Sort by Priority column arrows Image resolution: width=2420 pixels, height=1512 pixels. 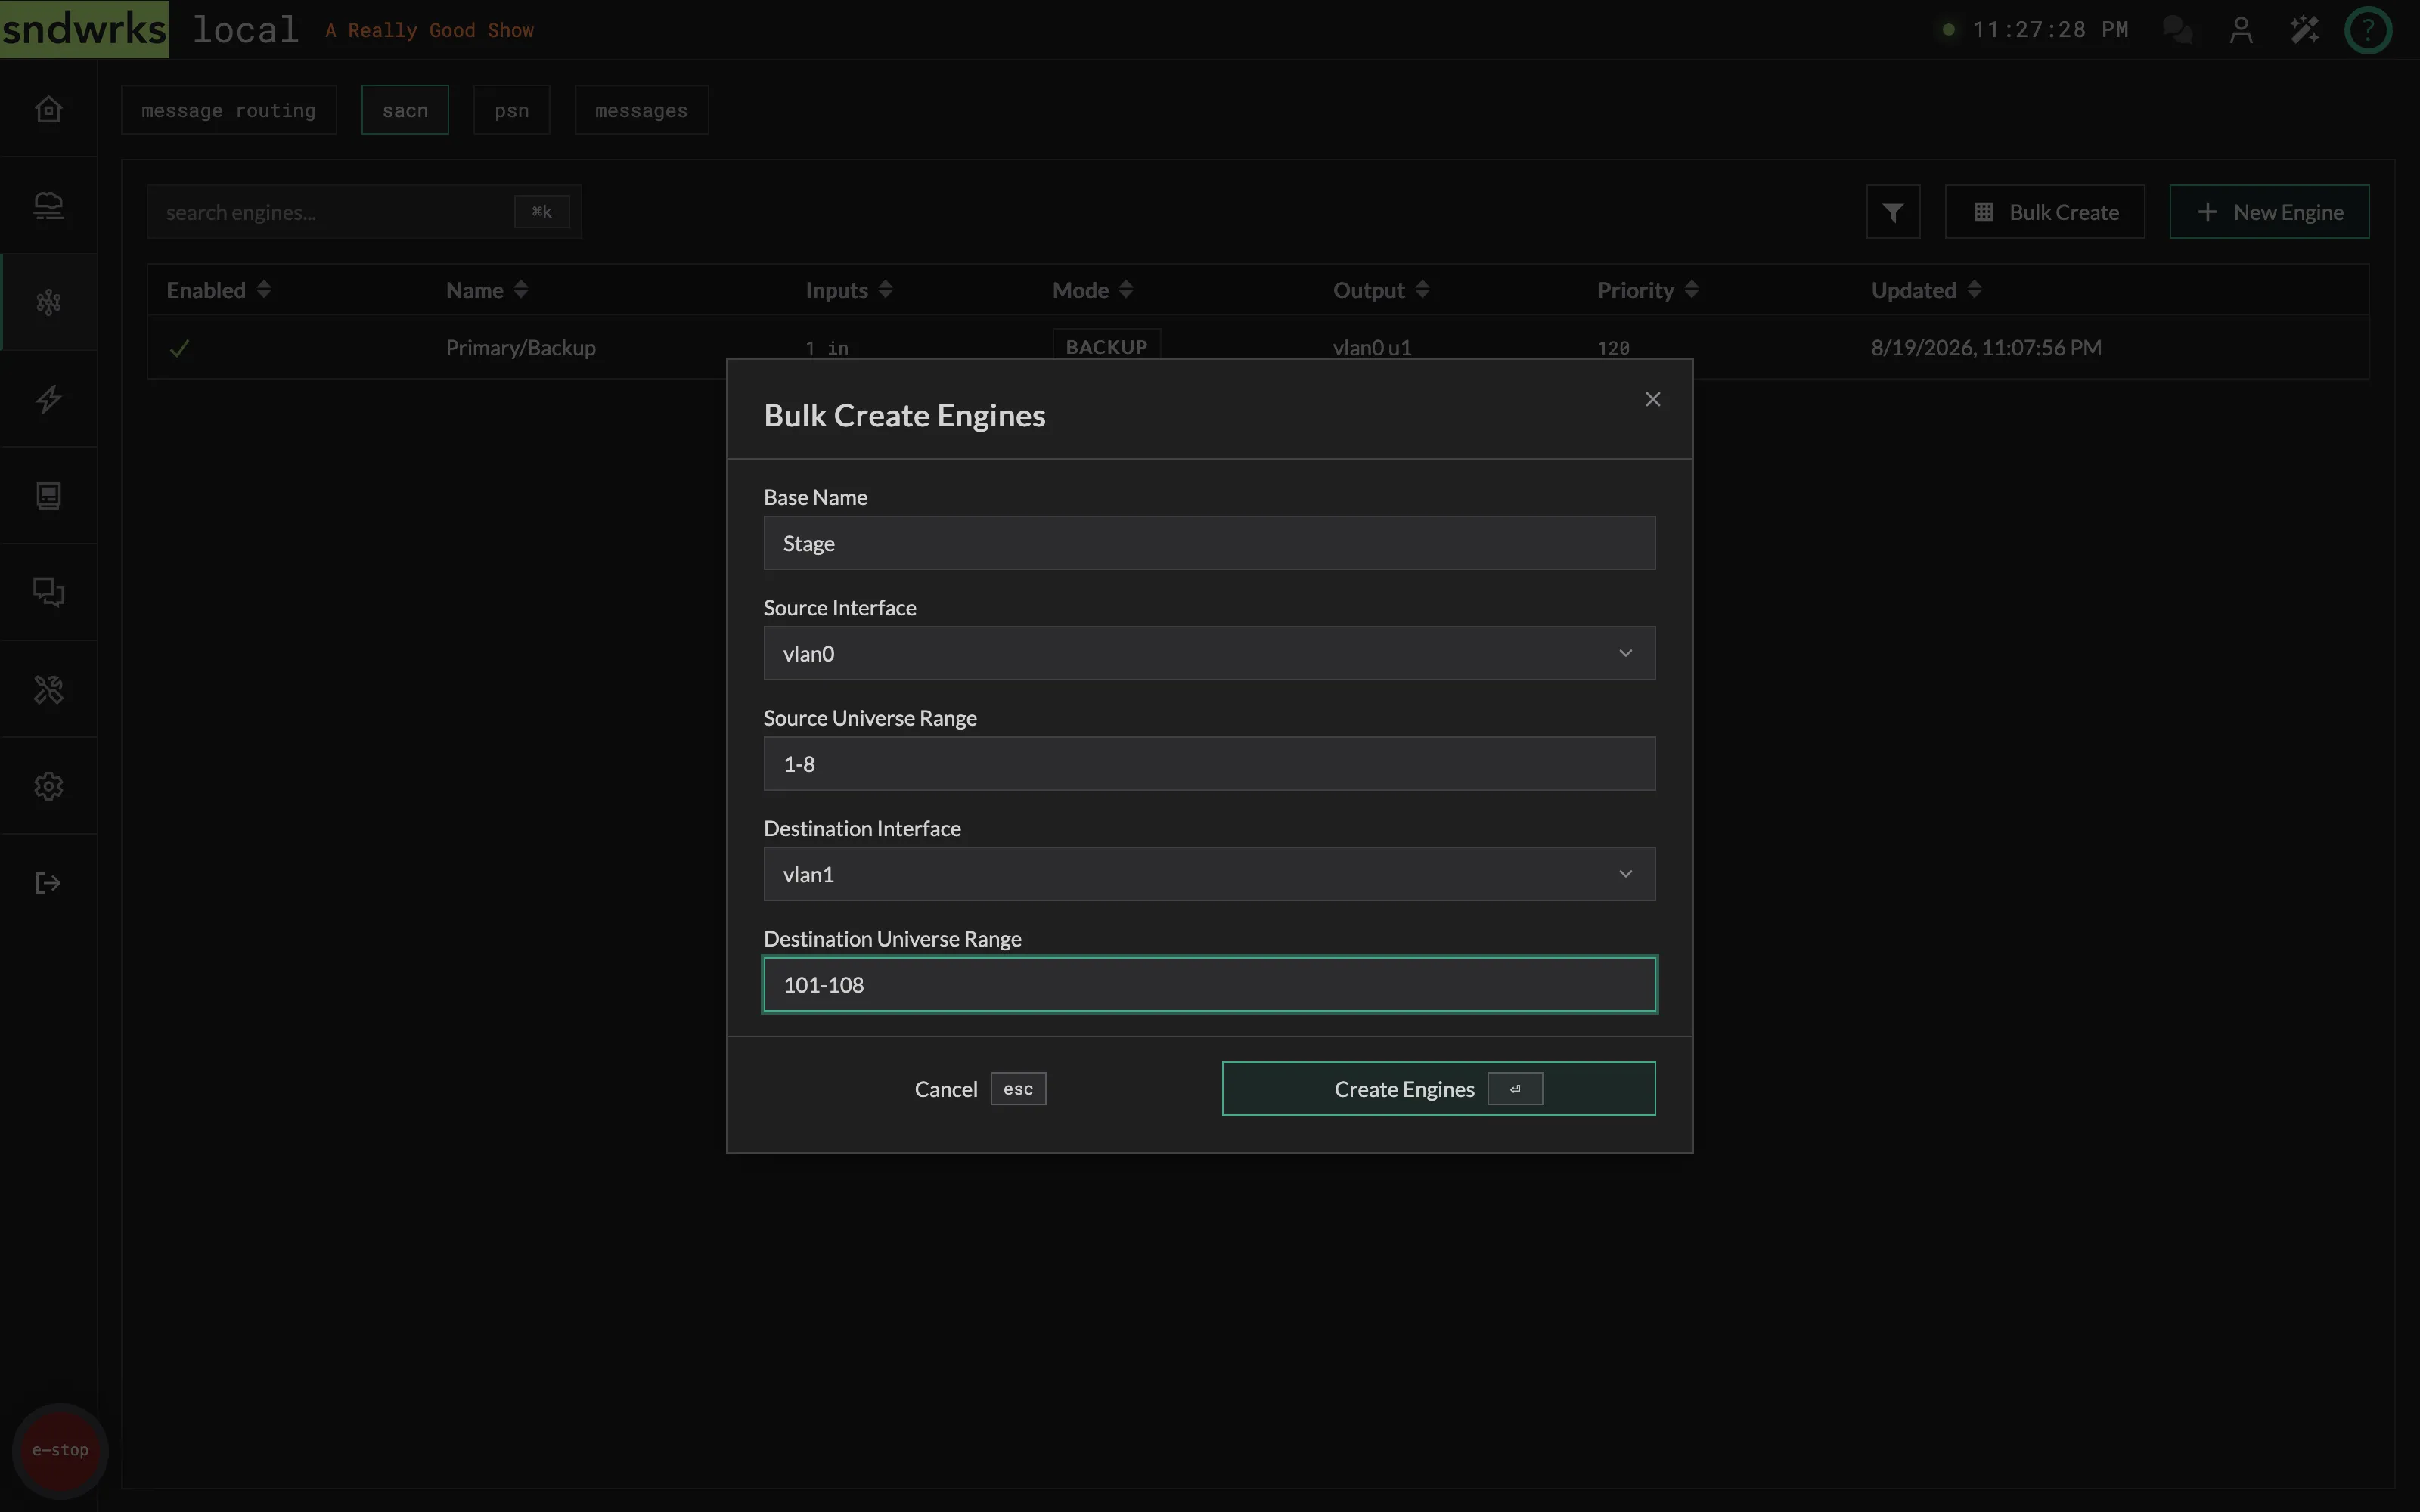pos(1691,290)
